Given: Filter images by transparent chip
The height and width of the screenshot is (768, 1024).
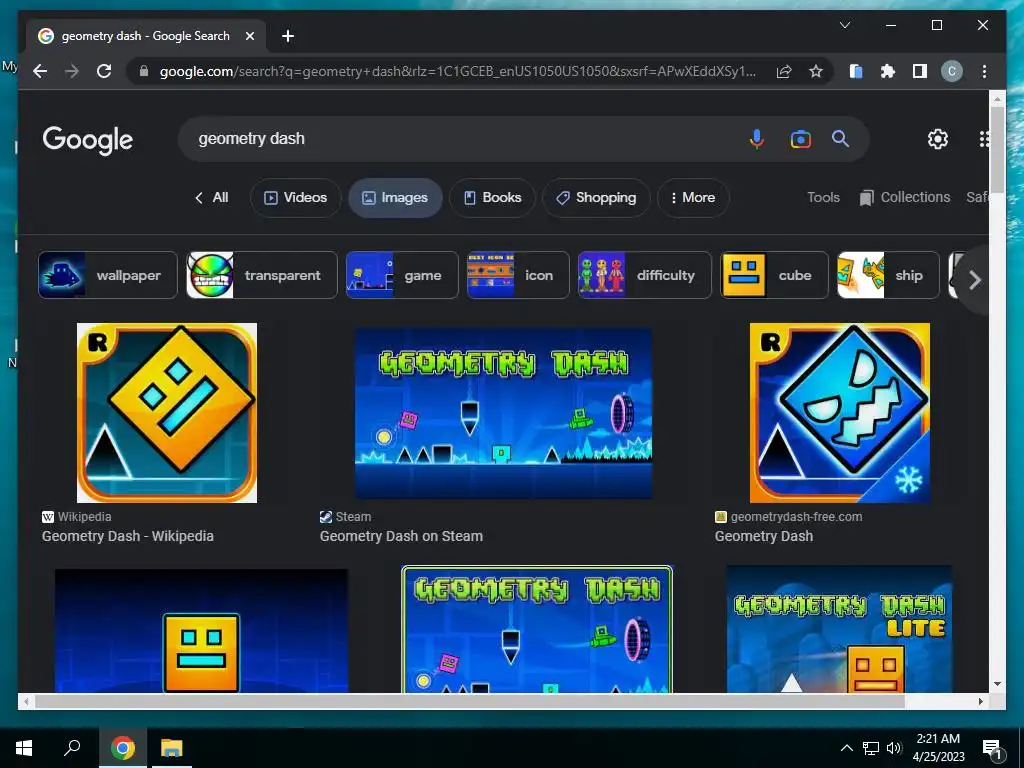Looking at the screenshot, I should pos(261,275).
